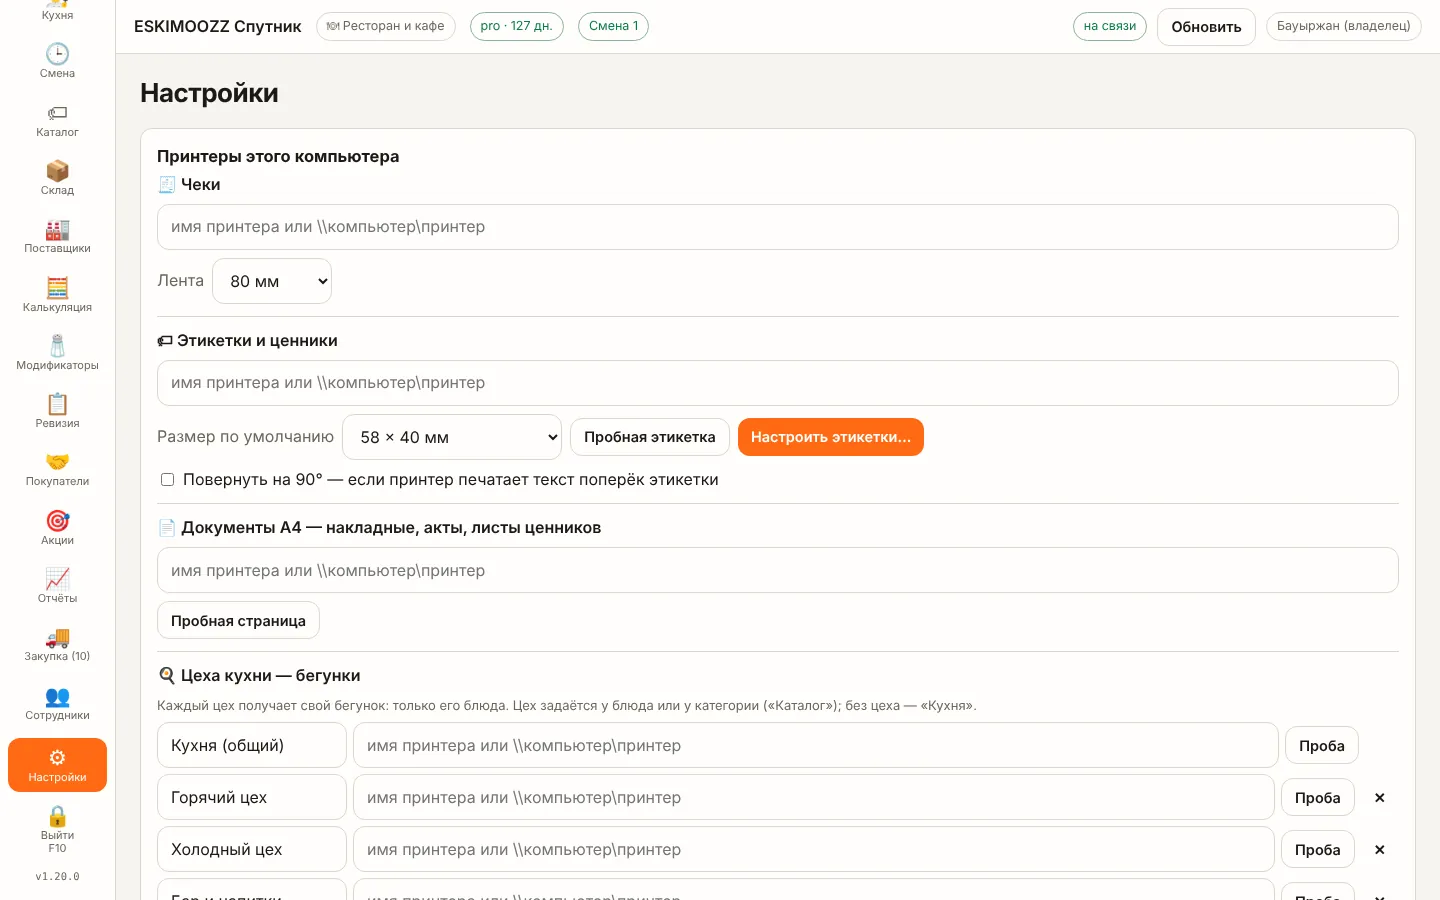
Task: Open the Сотрудники staff section
Action: click(x=57, y=703)
